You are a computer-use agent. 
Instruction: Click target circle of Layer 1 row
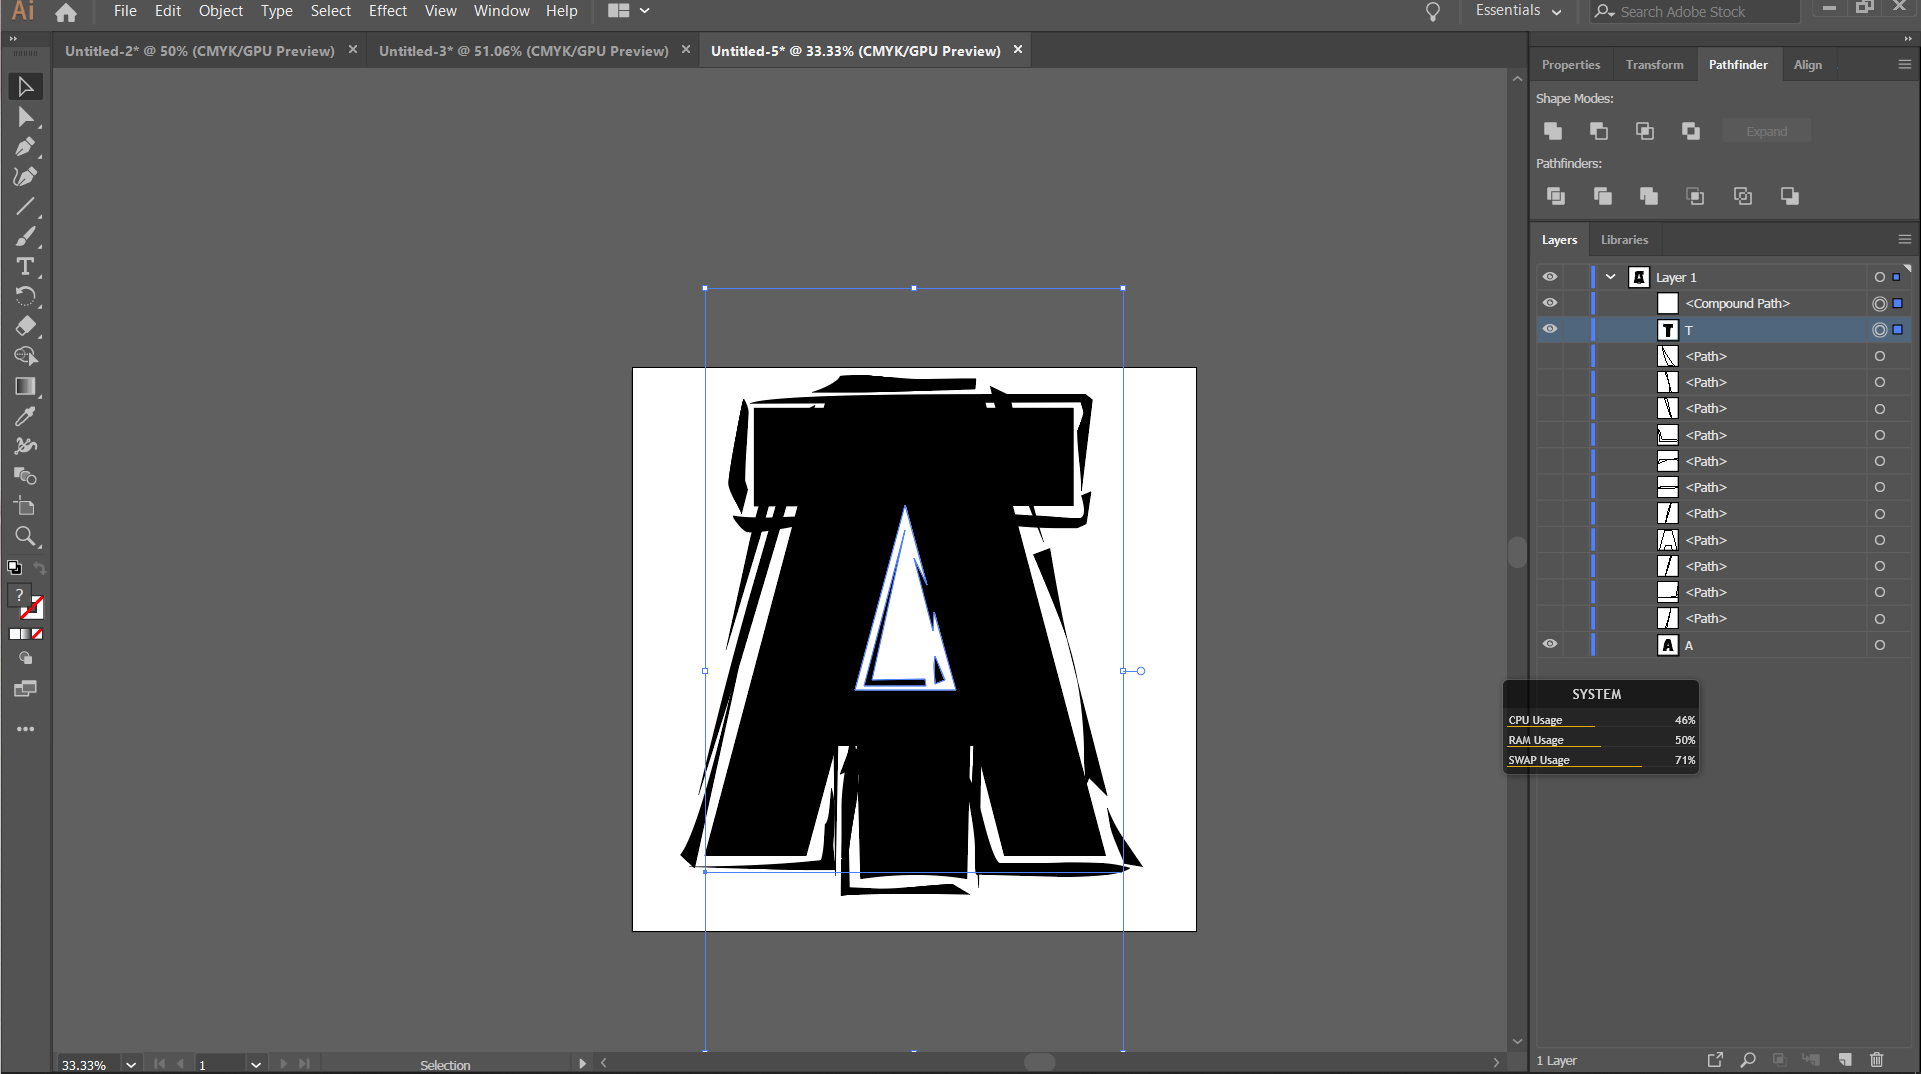point(1880,277)
